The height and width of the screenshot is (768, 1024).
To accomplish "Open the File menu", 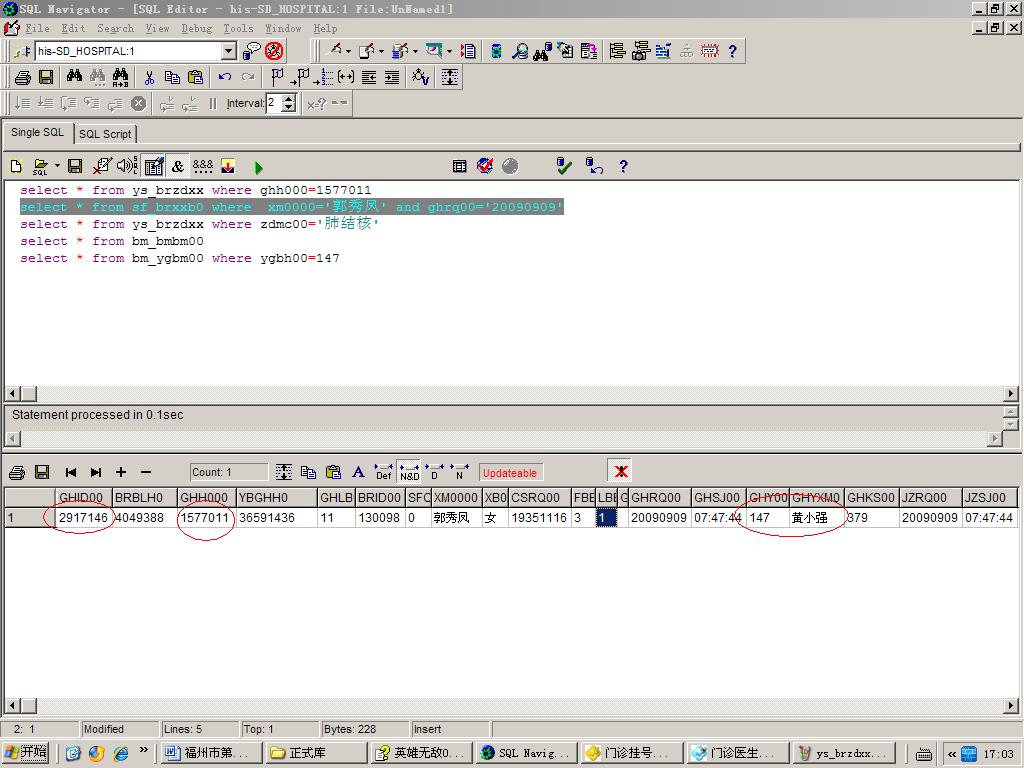I will click(37, 28).
